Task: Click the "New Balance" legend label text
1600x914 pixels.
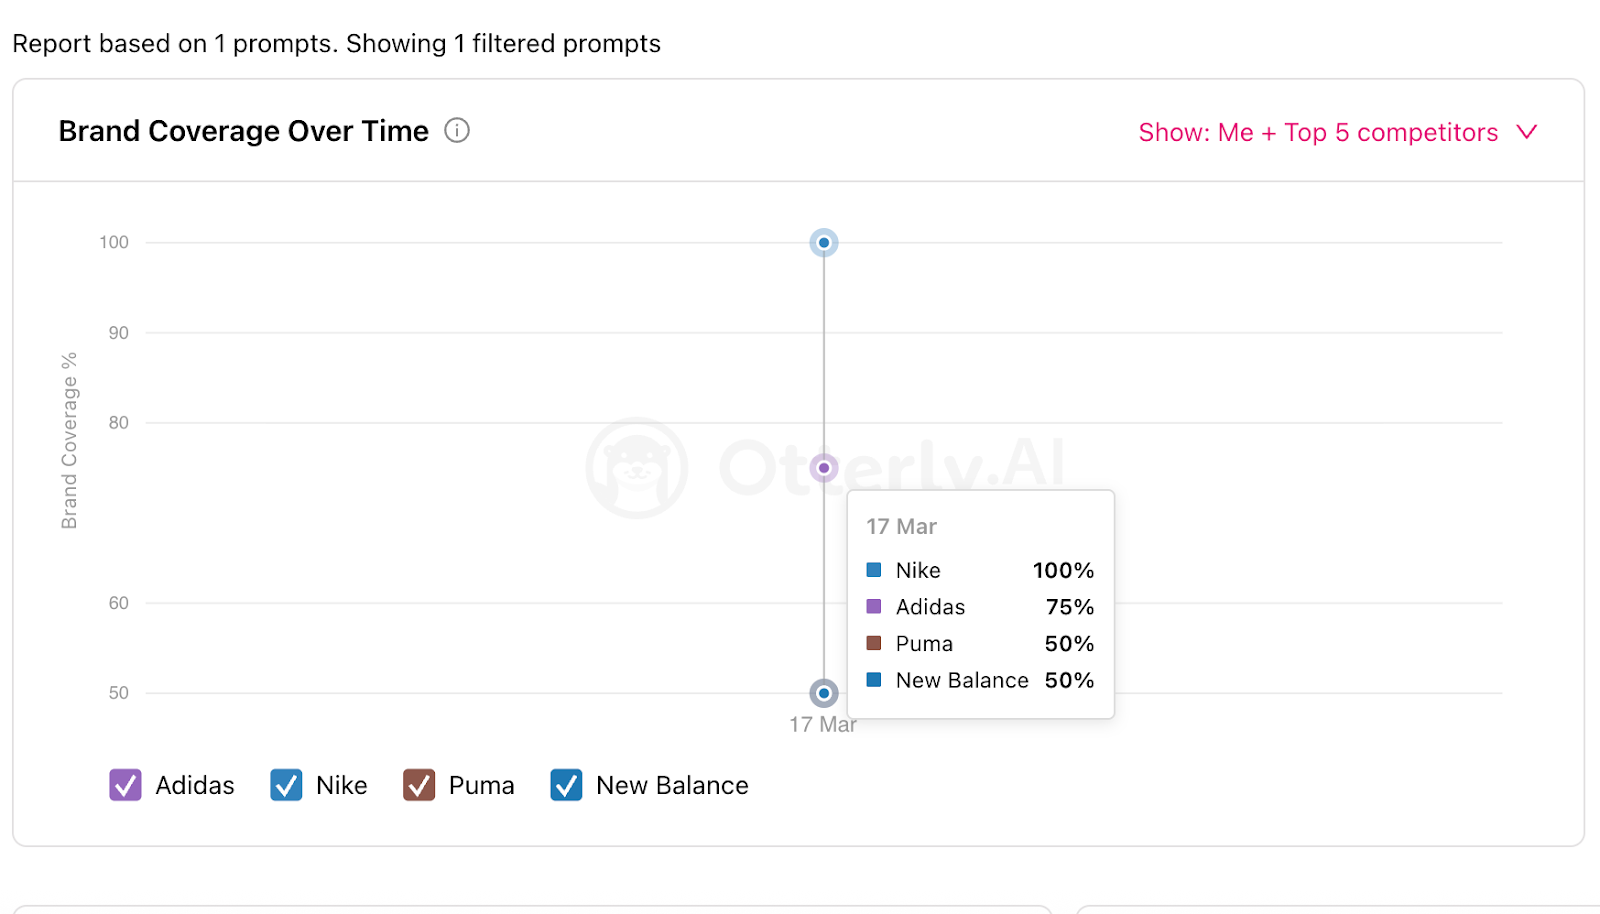Action: coord(672,785)
